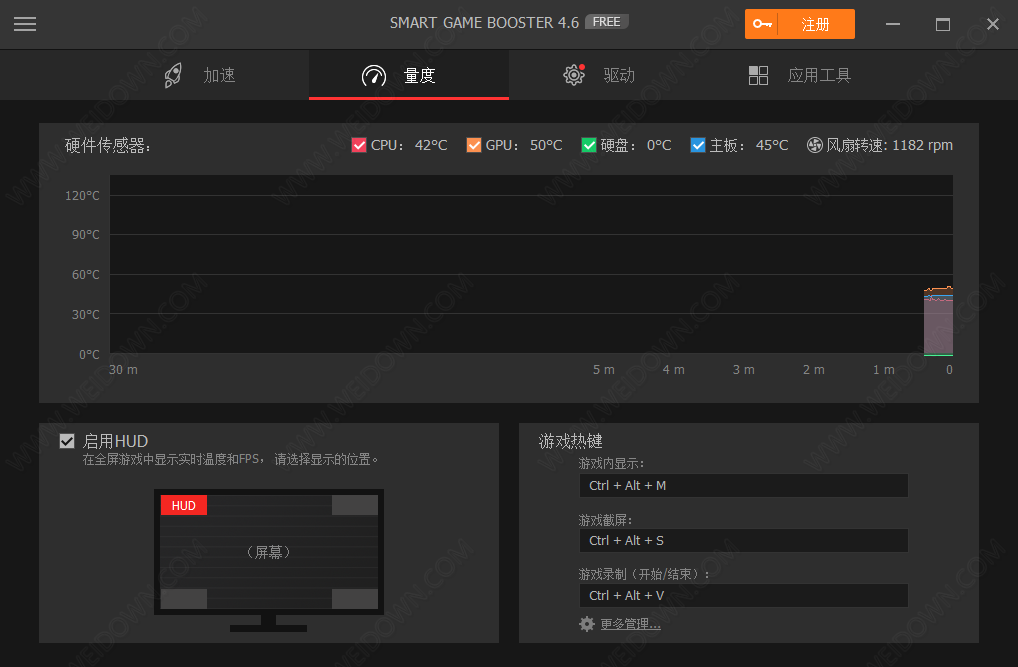The height and width of the screenshot is (667, 1018).
Task: Click the rocket icon for 加速
Action: tap(173, 75)
